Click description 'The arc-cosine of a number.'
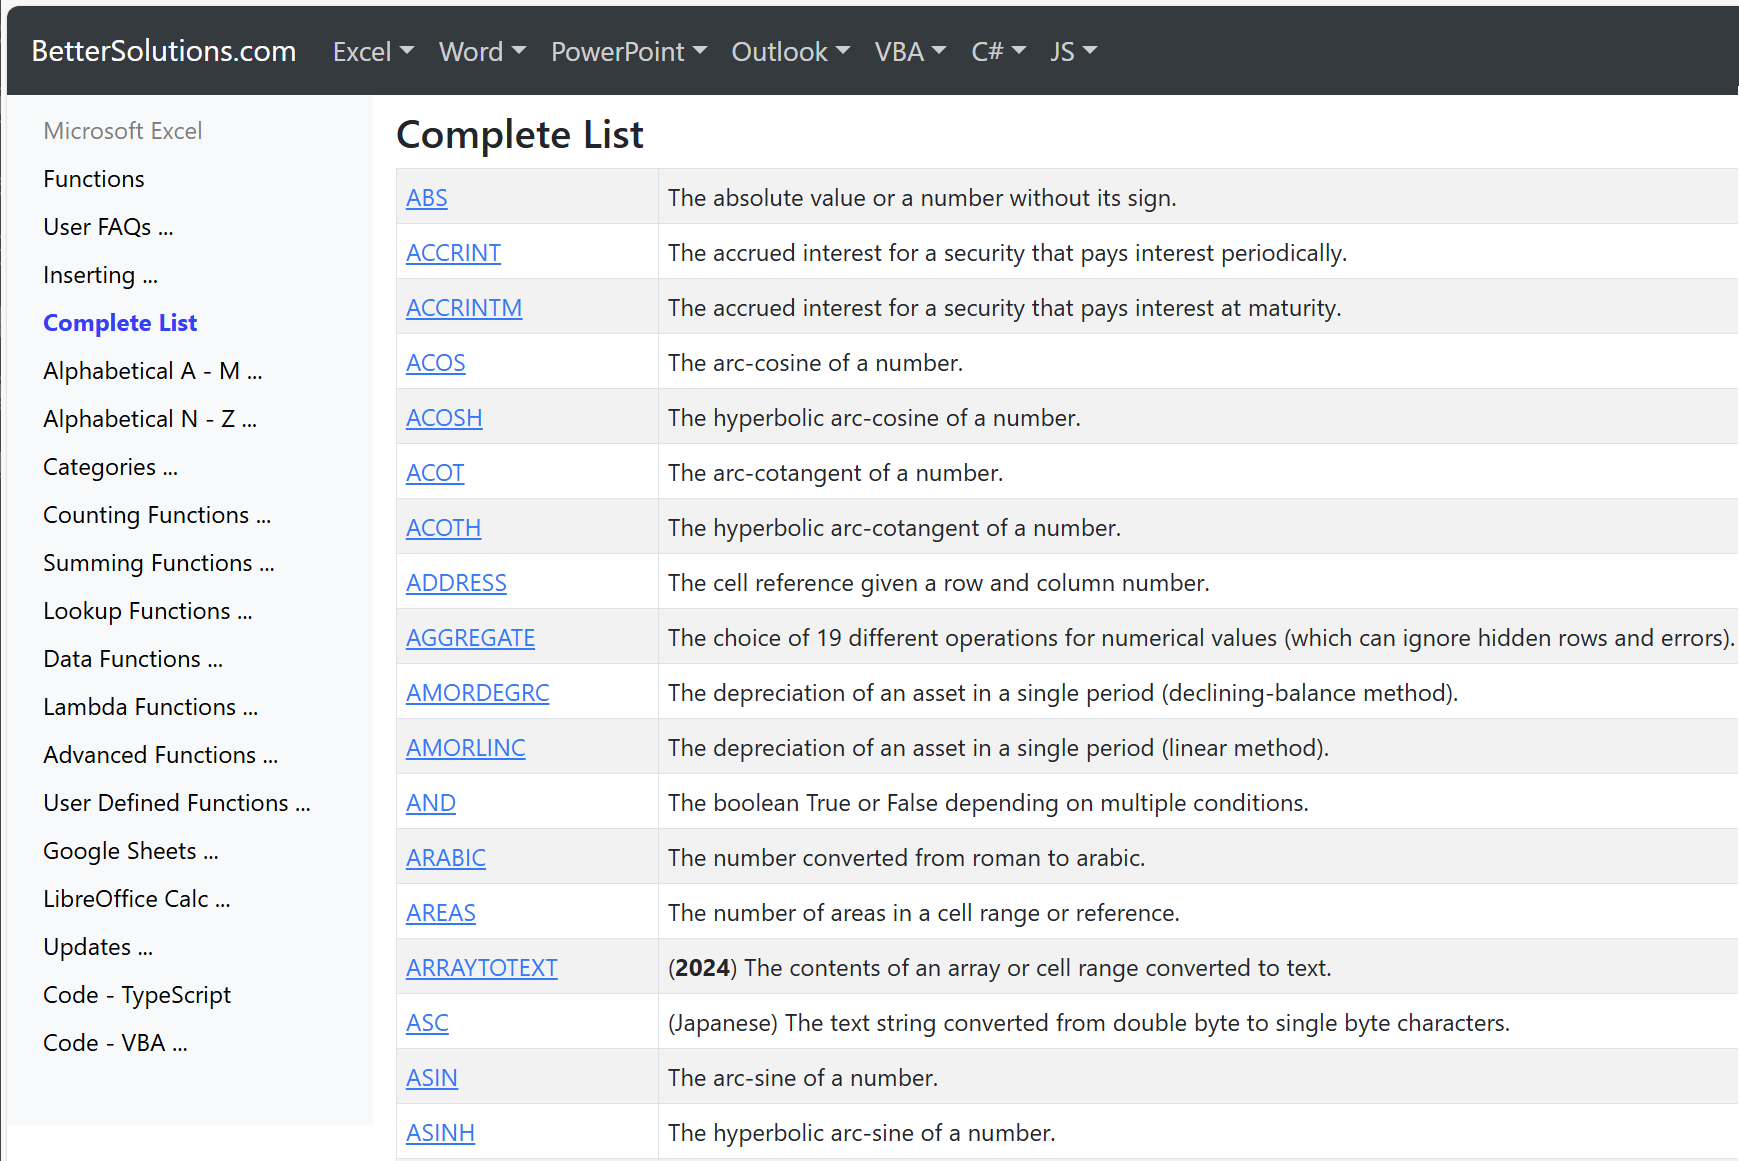 [815, 363]
